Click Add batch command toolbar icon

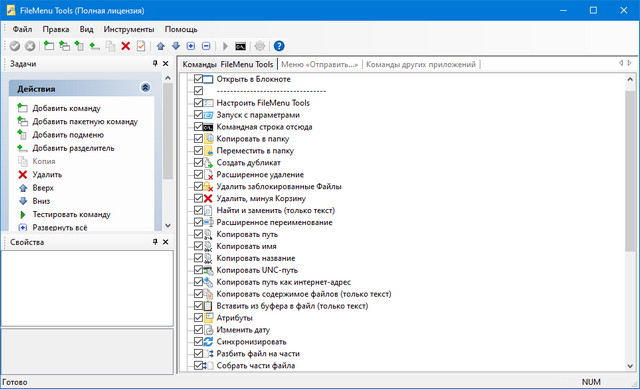(x=64, y=46)
